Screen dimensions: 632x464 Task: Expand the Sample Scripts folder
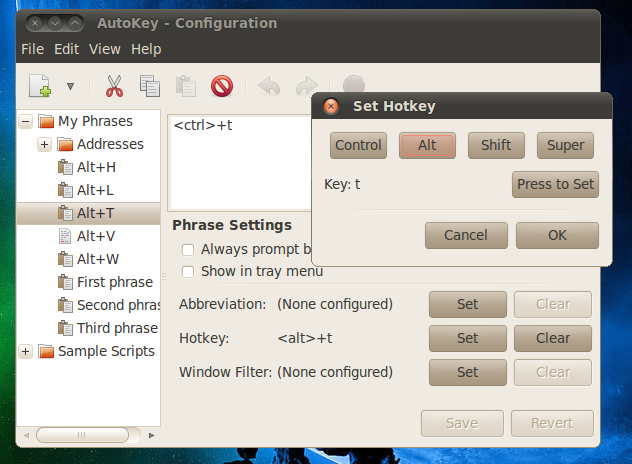pyautogui.click(x=25, y=351)
